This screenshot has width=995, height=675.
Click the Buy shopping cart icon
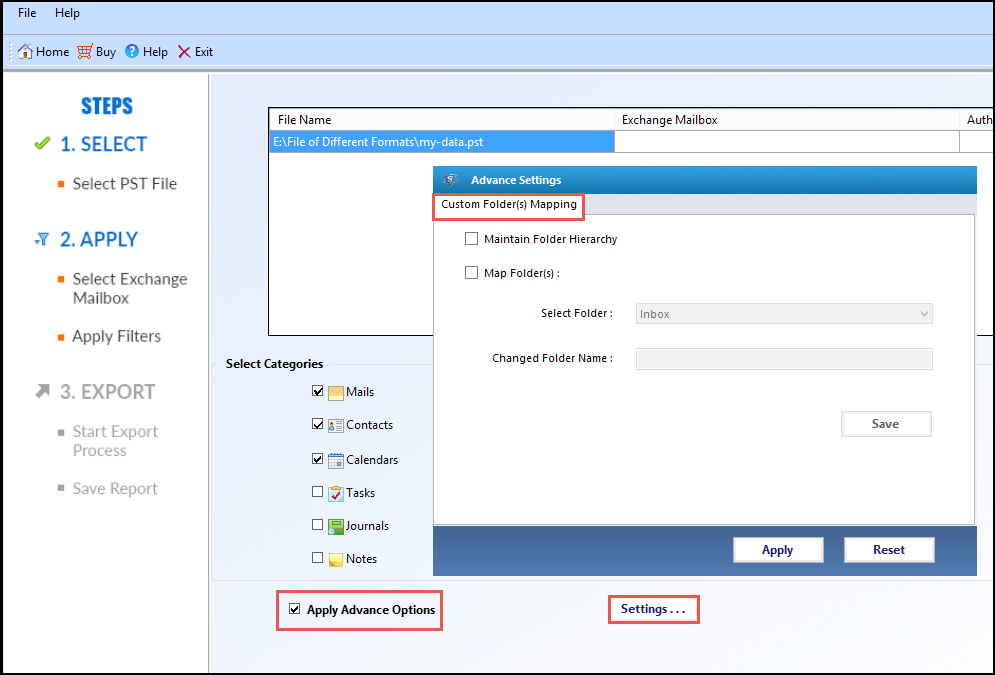84,51
